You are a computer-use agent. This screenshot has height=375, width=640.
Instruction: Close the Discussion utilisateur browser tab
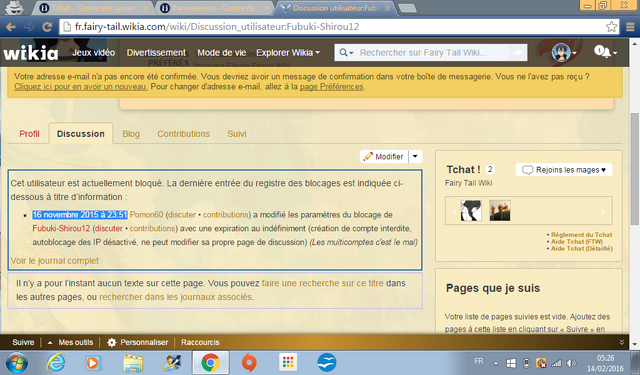click(387, 8)
